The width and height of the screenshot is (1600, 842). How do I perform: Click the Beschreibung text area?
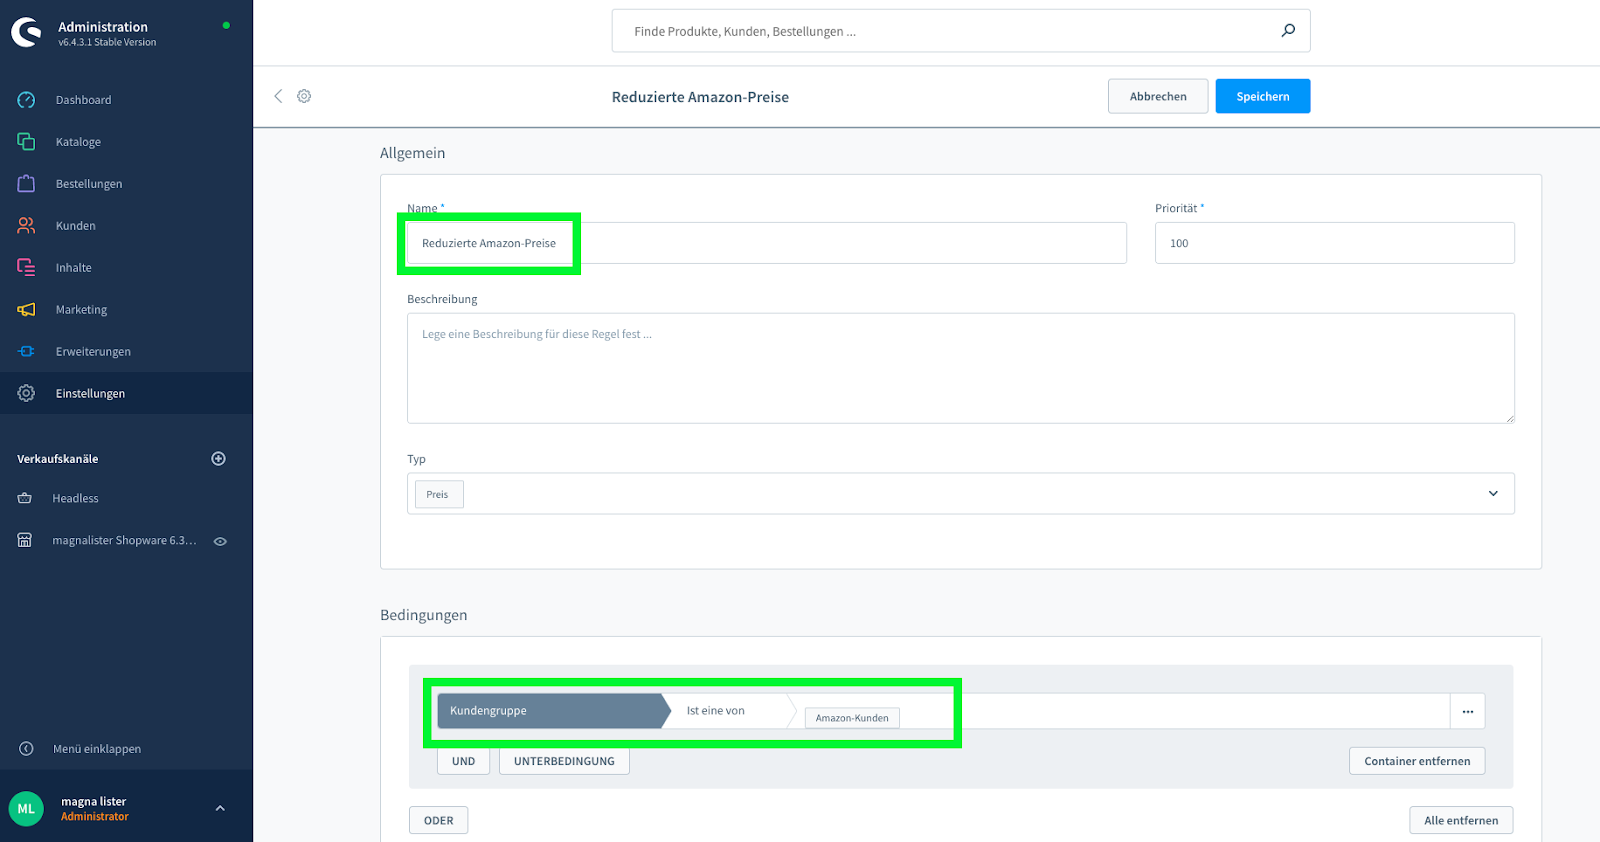[x=961, y=368]
